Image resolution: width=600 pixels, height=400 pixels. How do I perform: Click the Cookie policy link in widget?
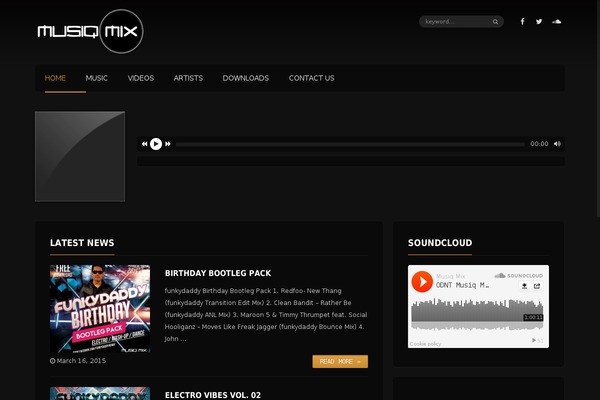click(x=425, y=344)
